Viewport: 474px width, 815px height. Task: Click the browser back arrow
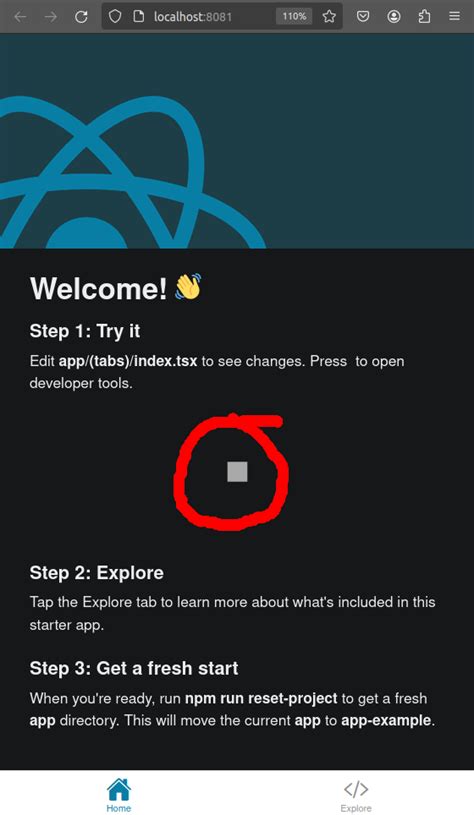(x=20, y=17)
